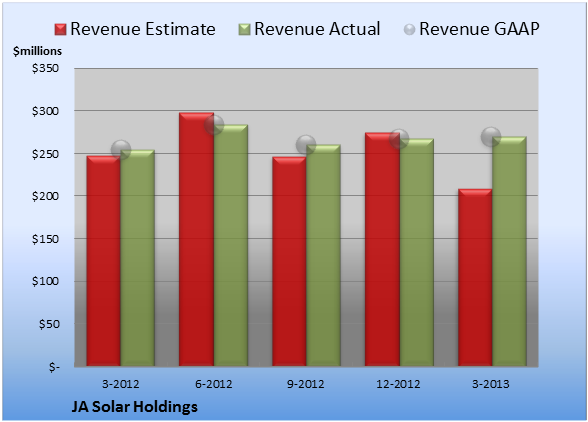Click the green Revenue Actual legend swatch
Viewport: 588px width, 422px height.
point(244,30)
